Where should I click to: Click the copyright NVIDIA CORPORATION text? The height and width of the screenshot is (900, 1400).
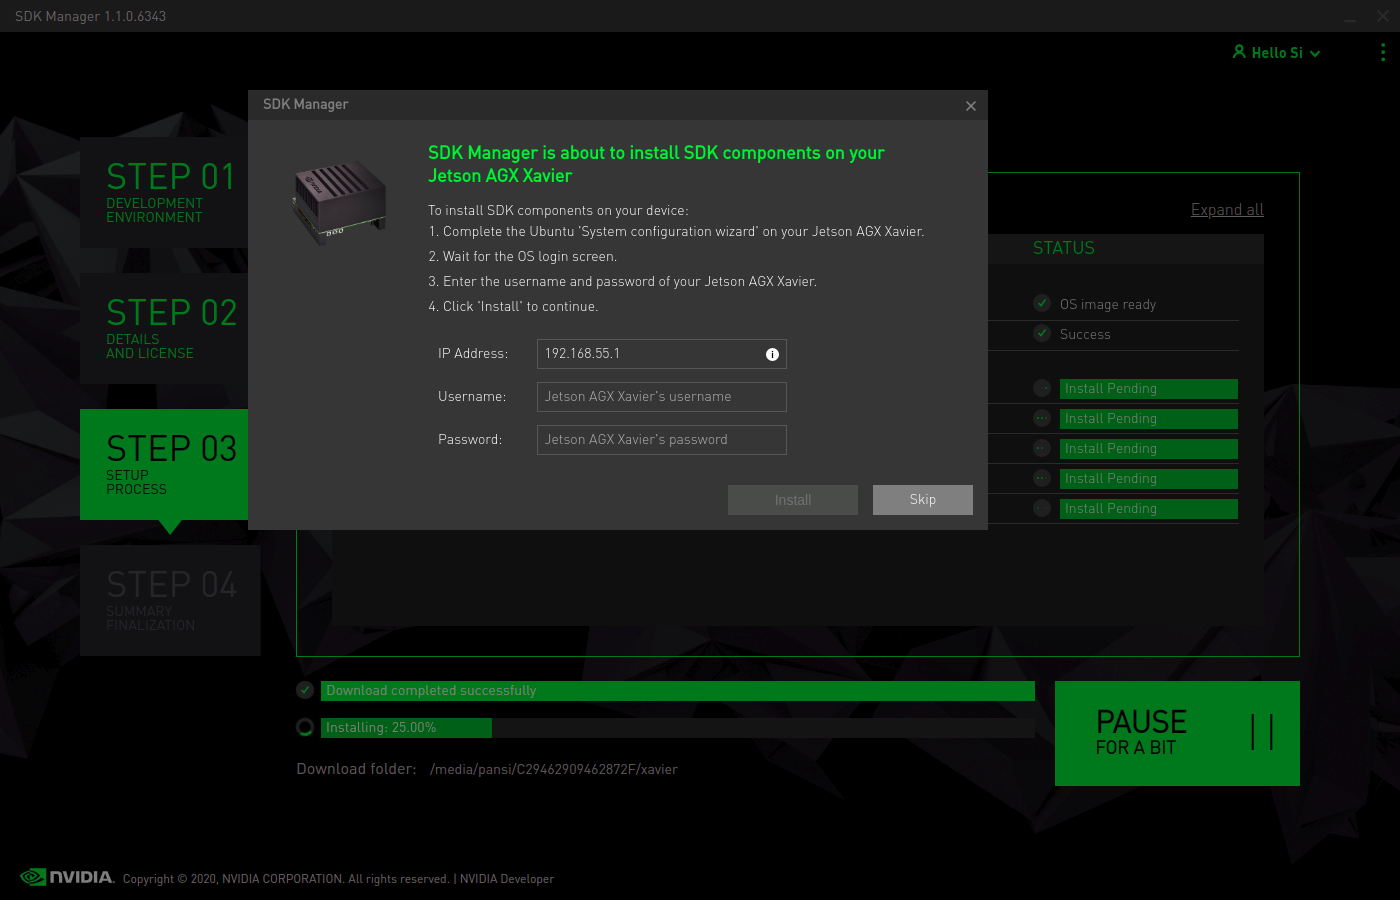pos(286,879)
